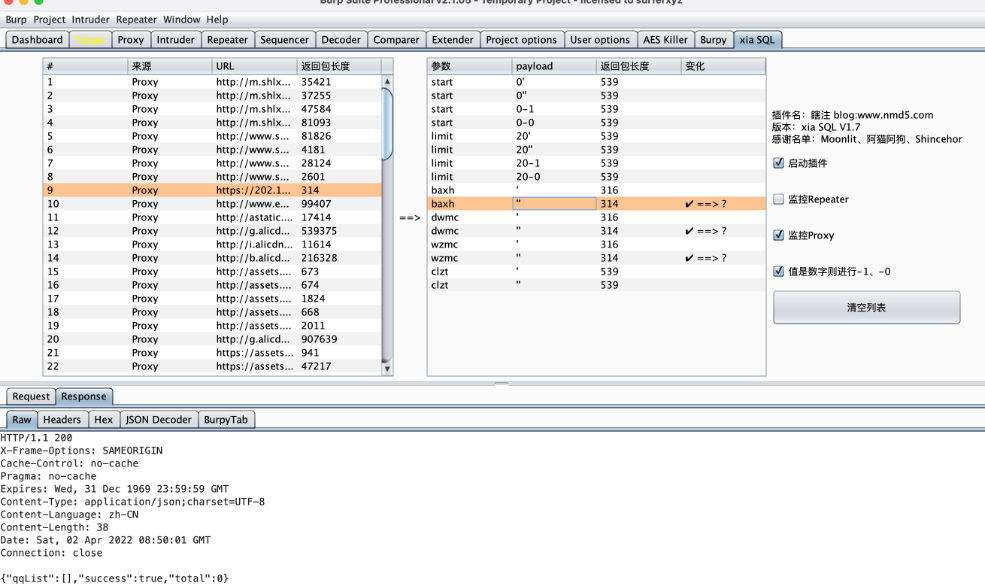This screenshot has width=985, height=584.
Task: Switch to the Target tab
Action: (90, 40)
